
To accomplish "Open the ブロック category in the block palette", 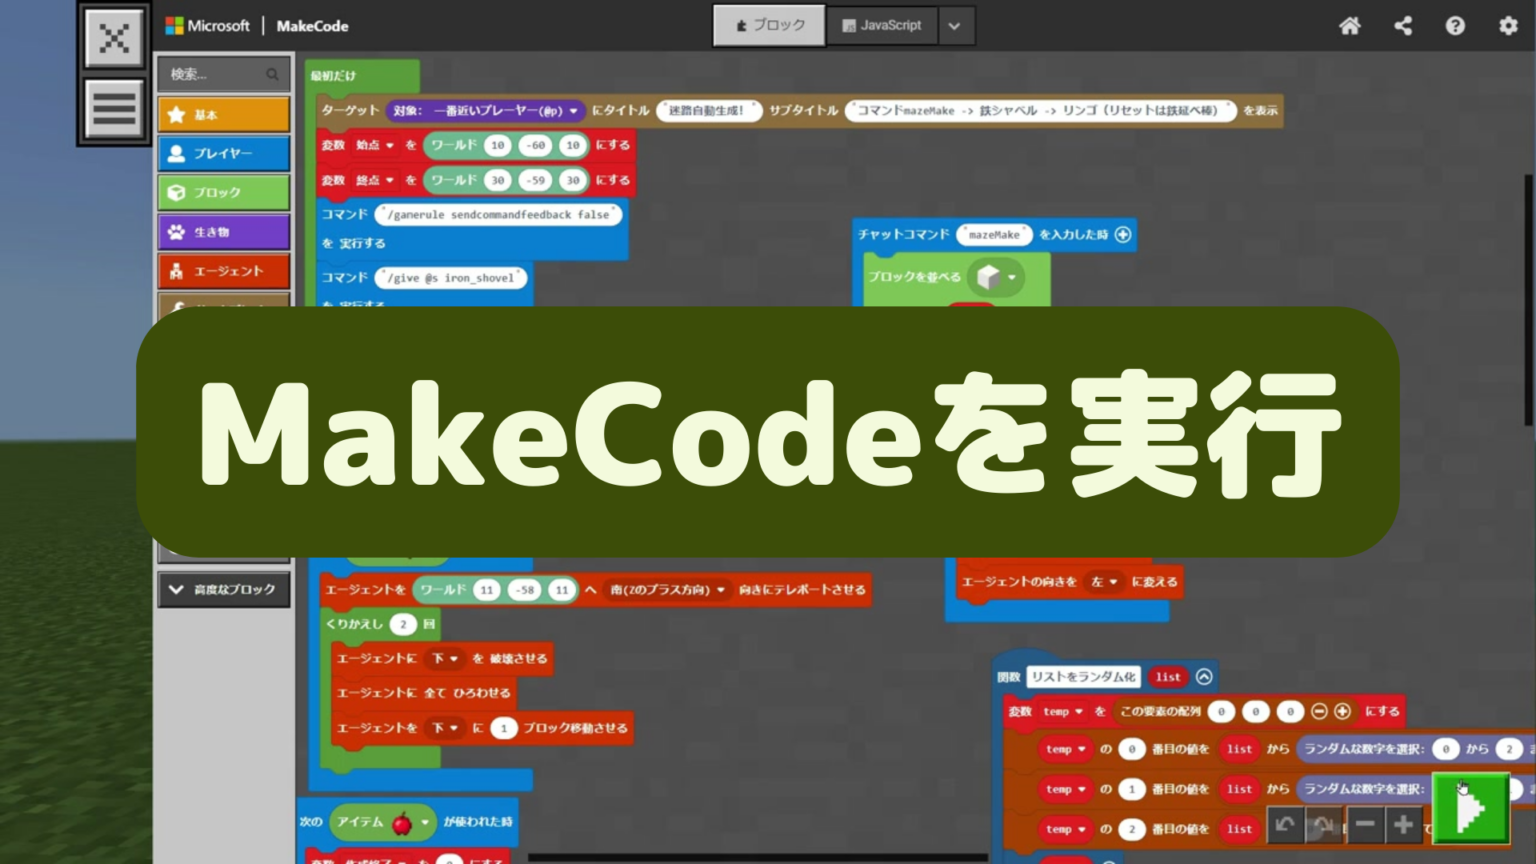I will pos(223,192).
